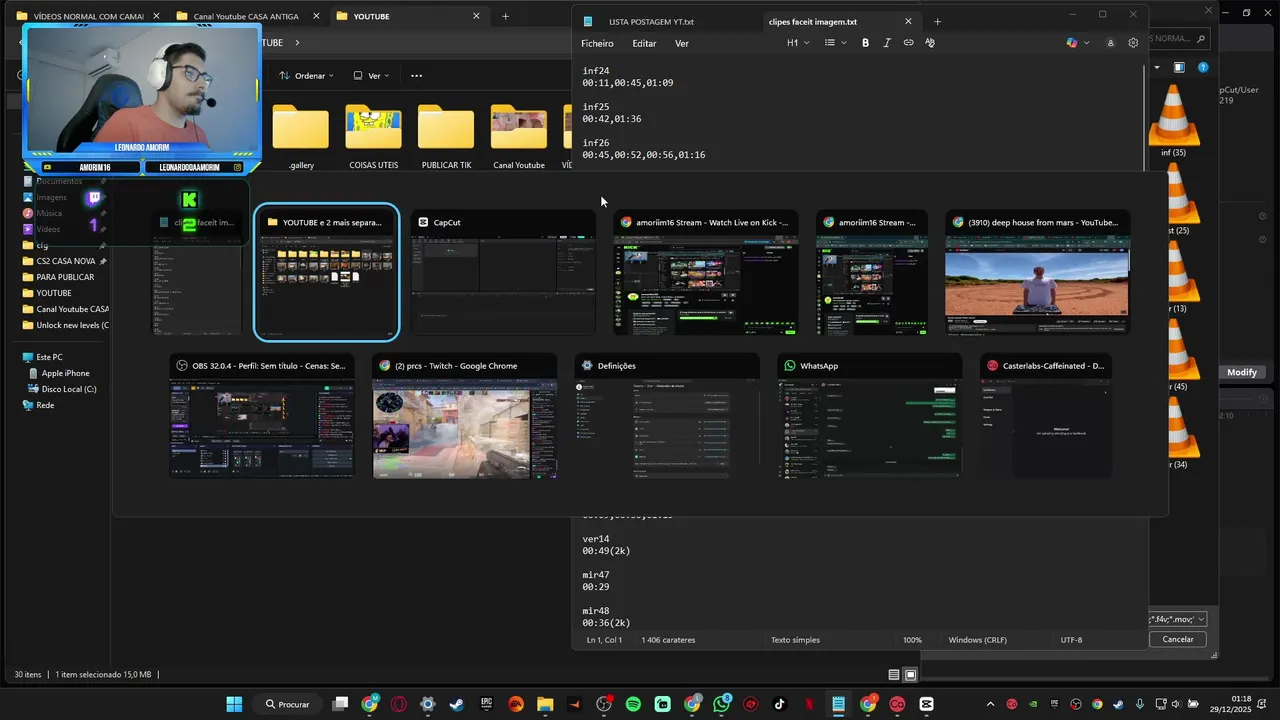Viewport: 1280px width, 720px height.
Task: Launch Epic Games from the taskbar
Action: click(487, 705)
